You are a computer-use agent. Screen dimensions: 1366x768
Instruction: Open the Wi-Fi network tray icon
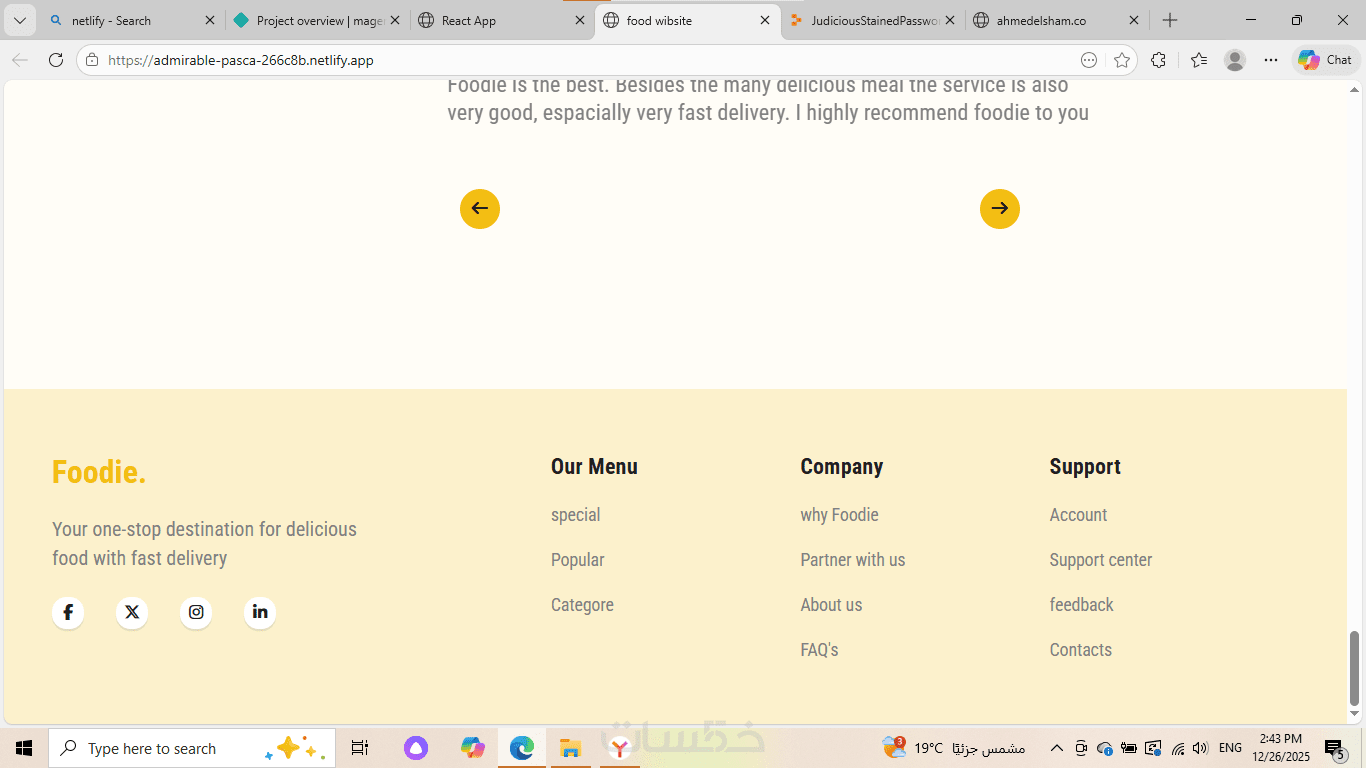click(1178, 748)
